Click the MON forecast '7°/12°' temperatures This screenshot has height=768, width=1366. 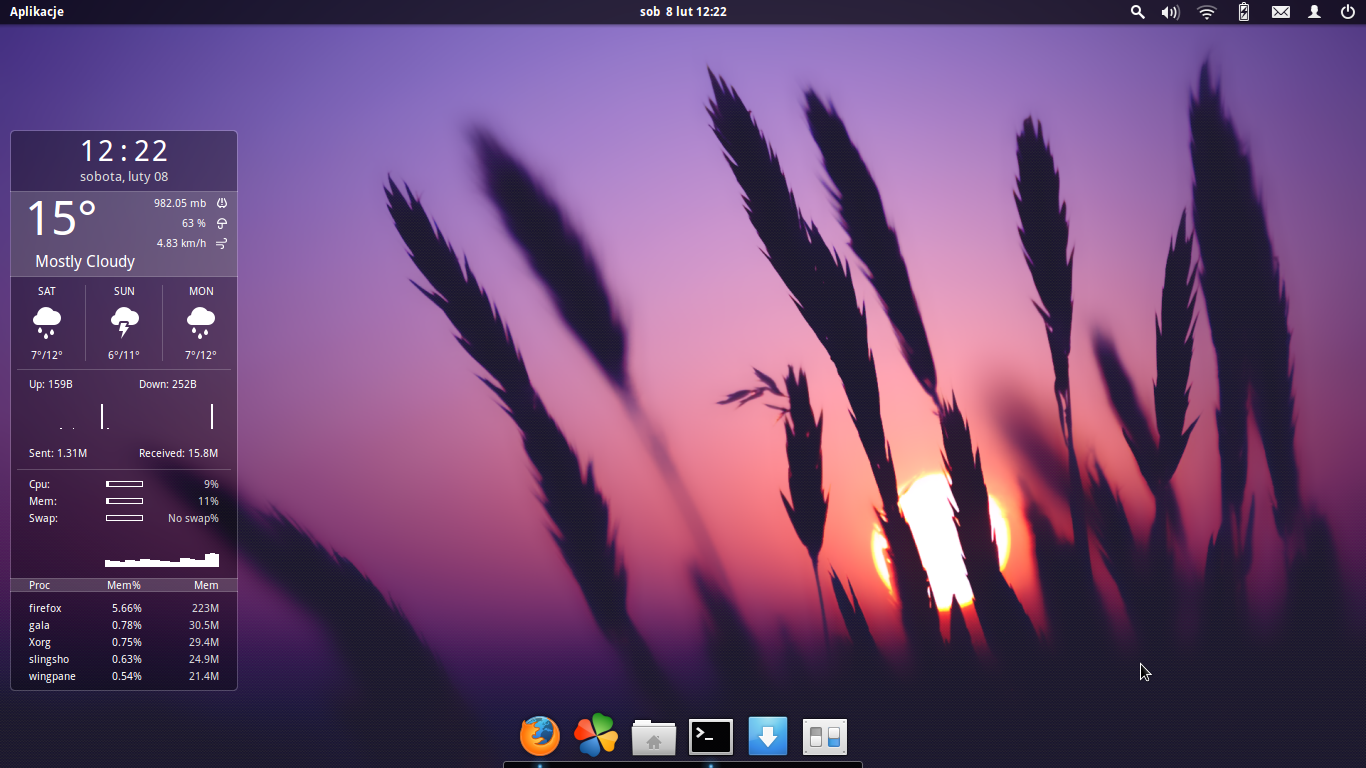click(x=201, y=355)
